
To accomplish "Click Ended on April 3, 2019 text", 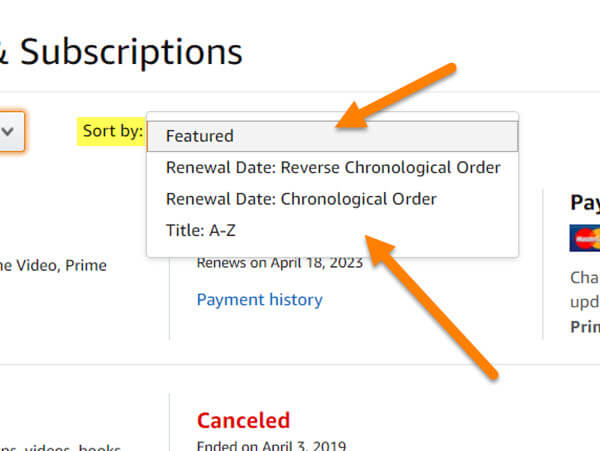I will point(271,446).
